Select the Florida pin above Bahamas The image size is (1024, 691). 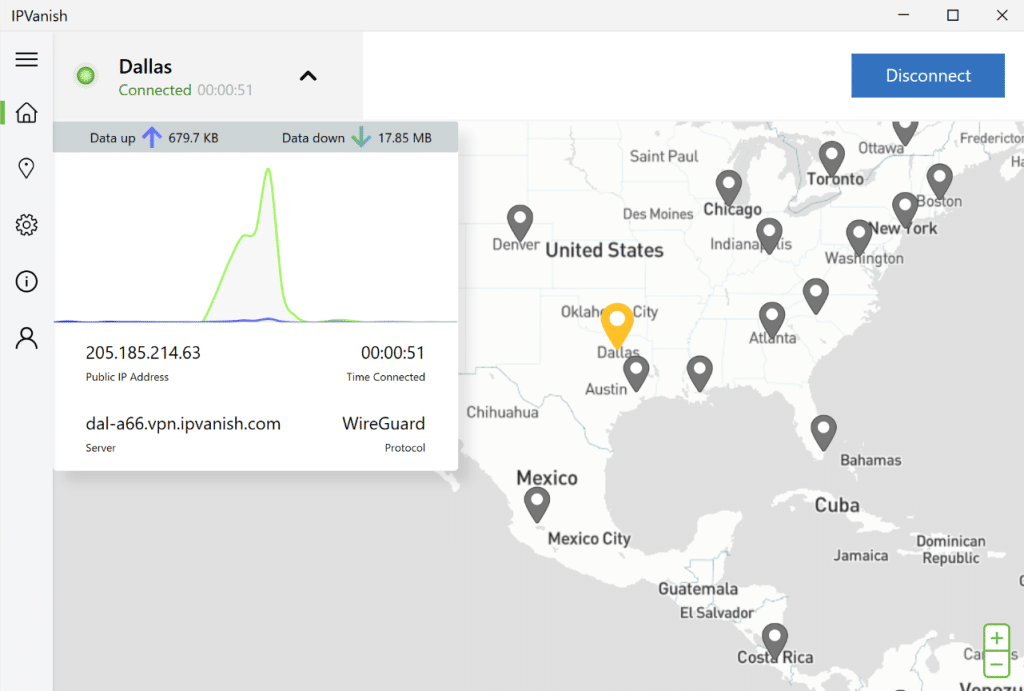coord(824,432)
